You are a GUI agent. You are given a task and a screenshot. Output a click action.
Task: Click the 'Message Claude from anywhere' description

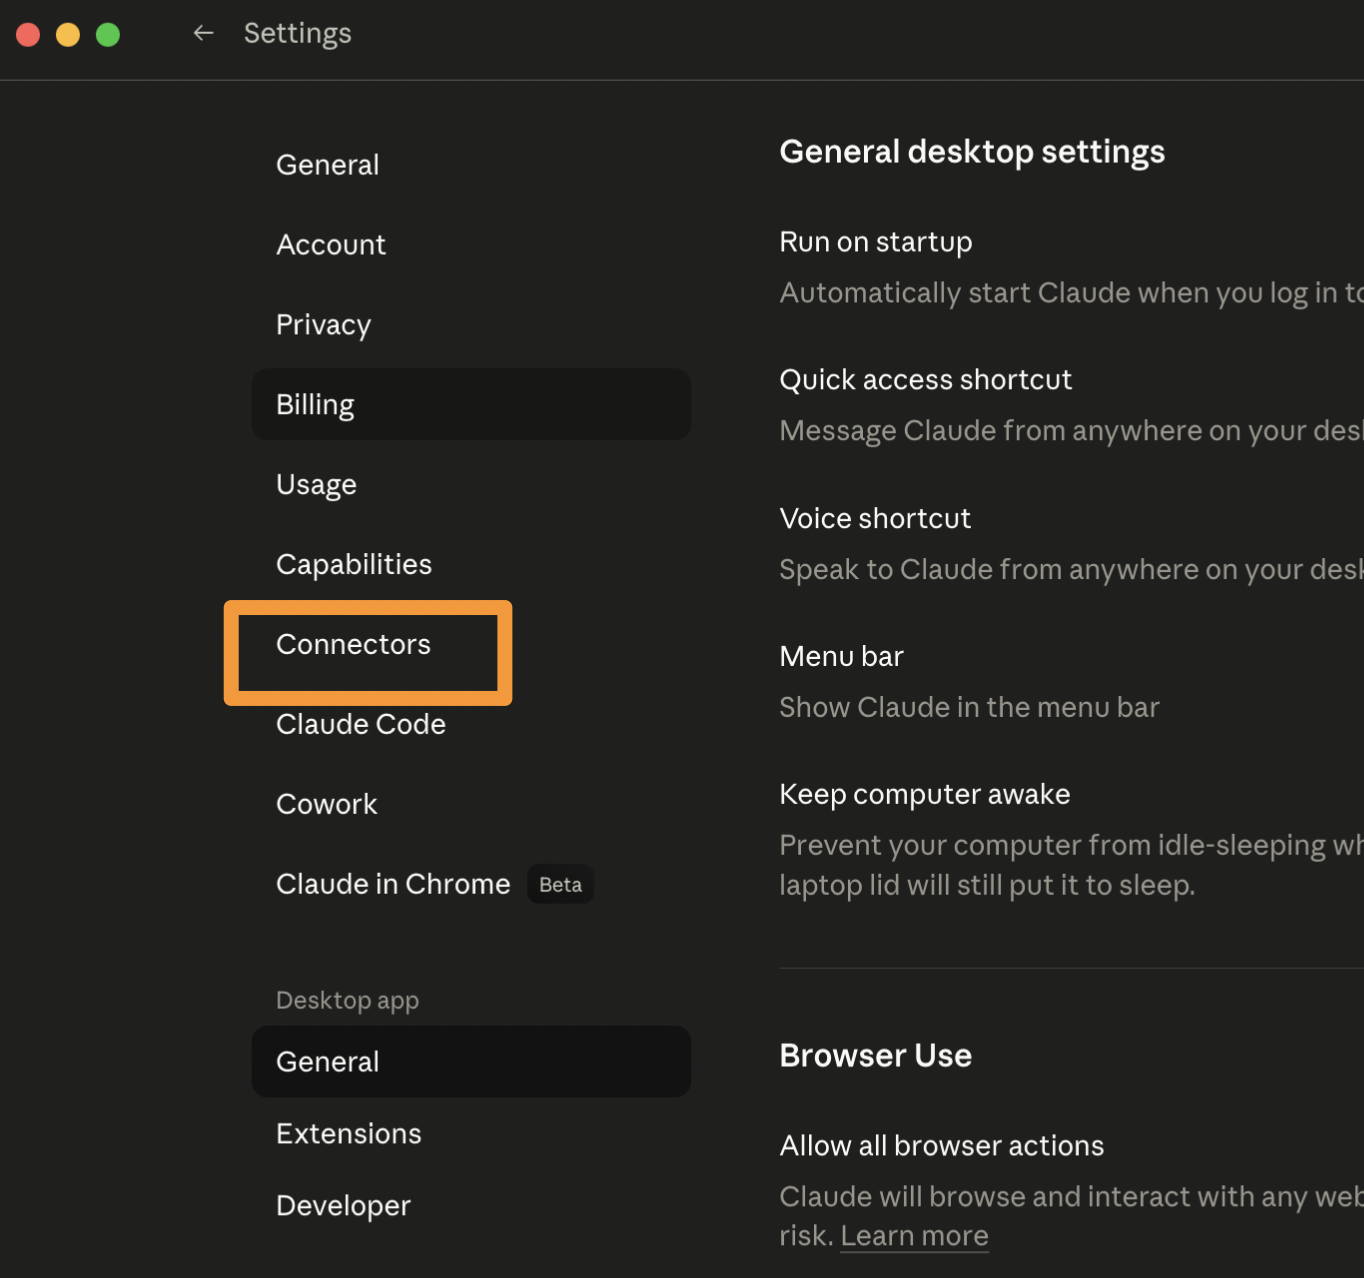1071,431
